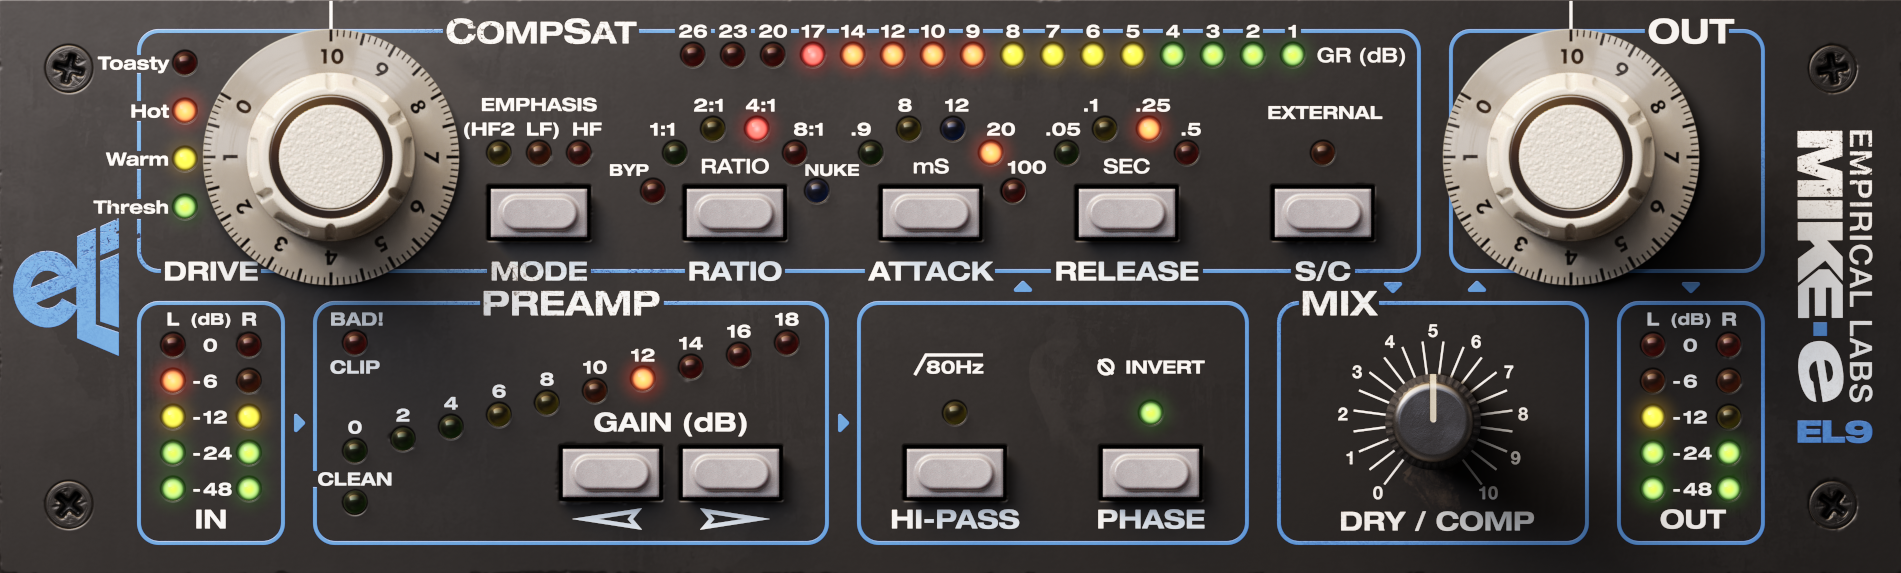The height and width of the screenshot is (573, 1901).
Task: Click the BAD! clip indicator LED
Action: (354, 343)
